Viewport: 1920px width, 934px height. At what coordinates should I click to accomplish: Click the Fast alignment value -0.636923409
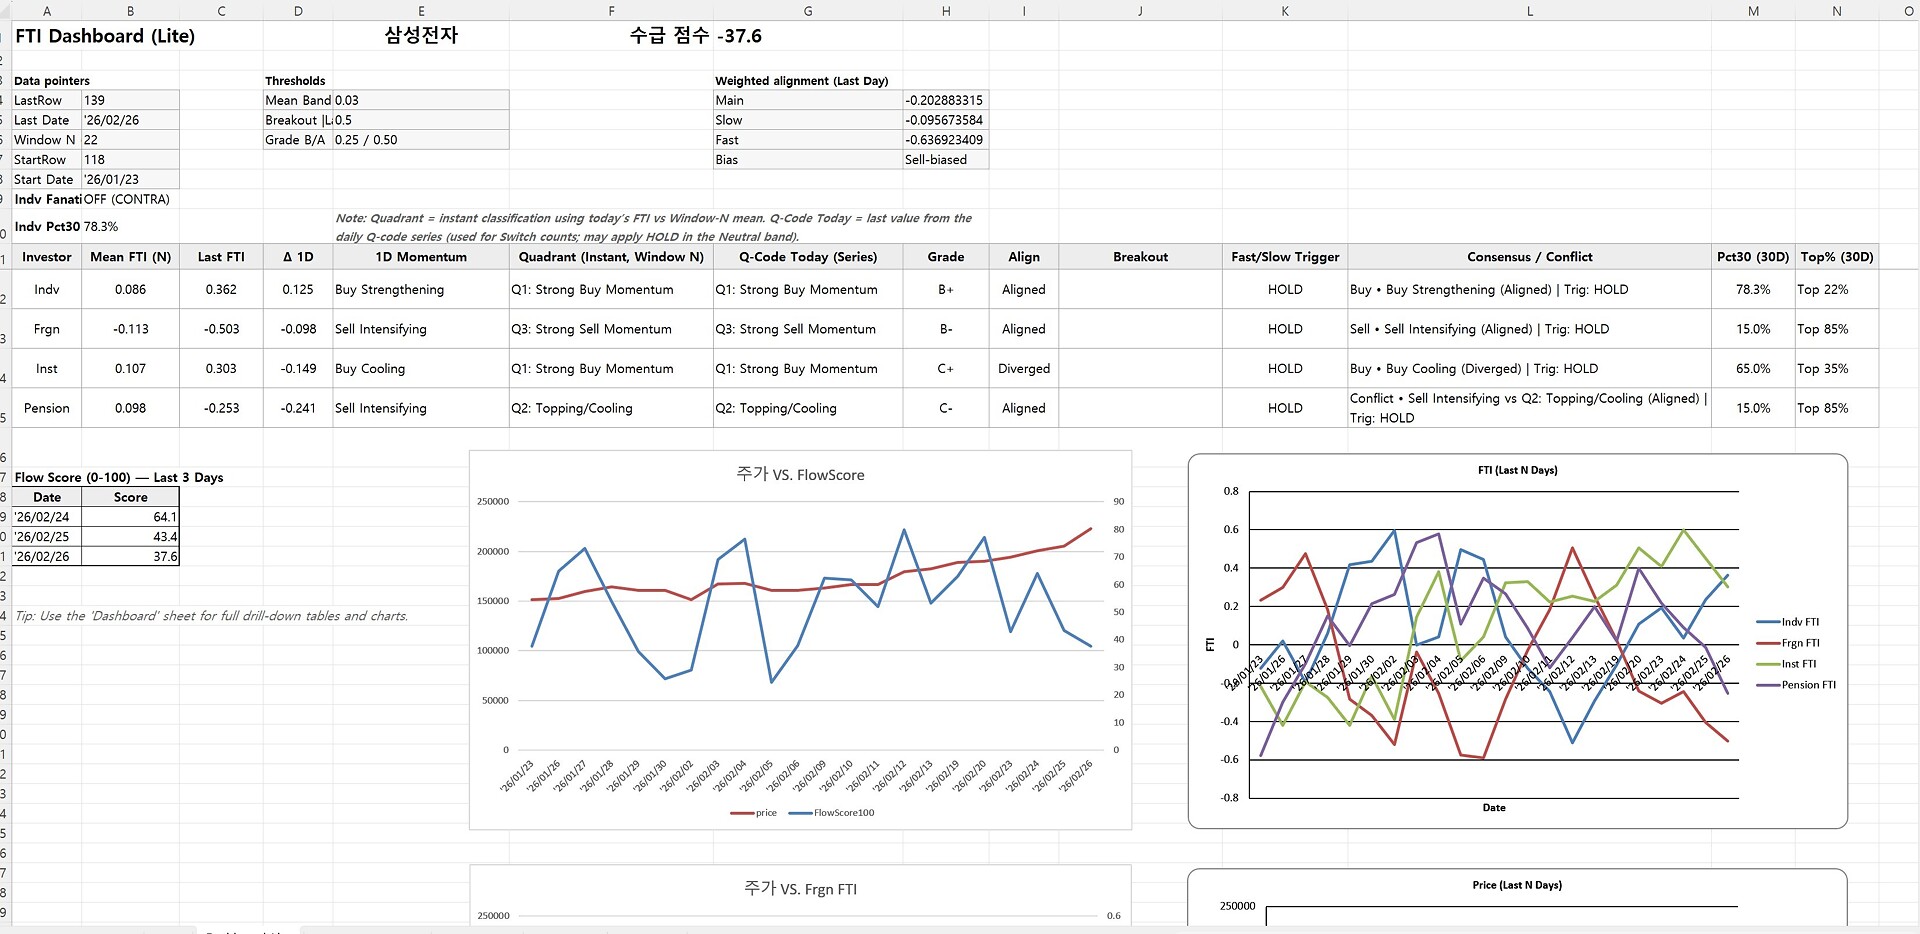click(945, 140)
